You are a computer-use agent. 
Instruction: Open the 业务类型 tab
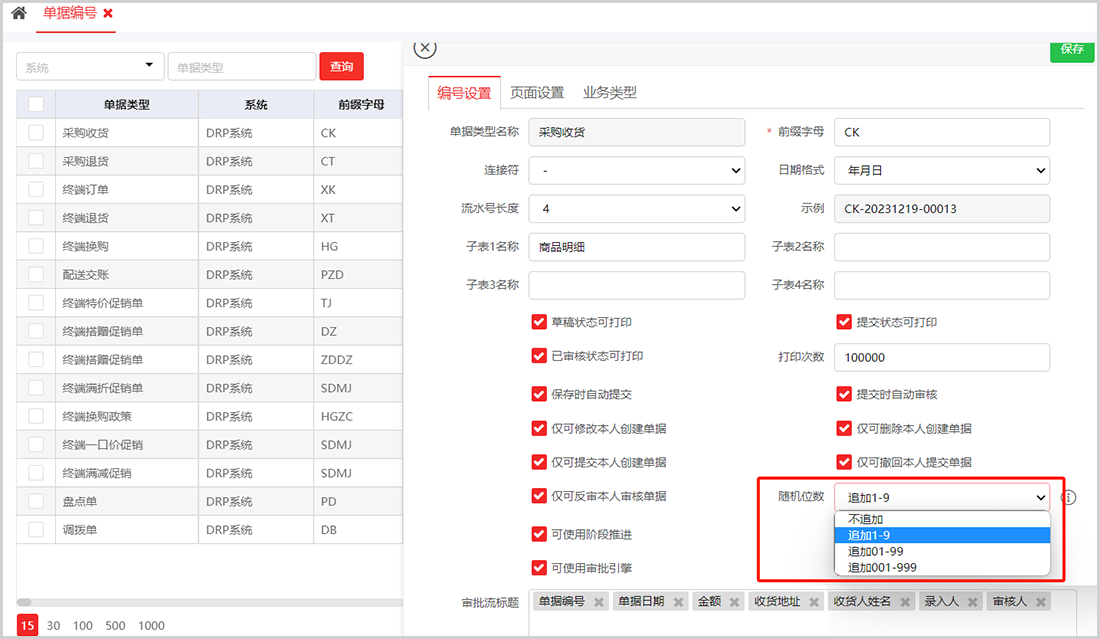pos(609,93)
